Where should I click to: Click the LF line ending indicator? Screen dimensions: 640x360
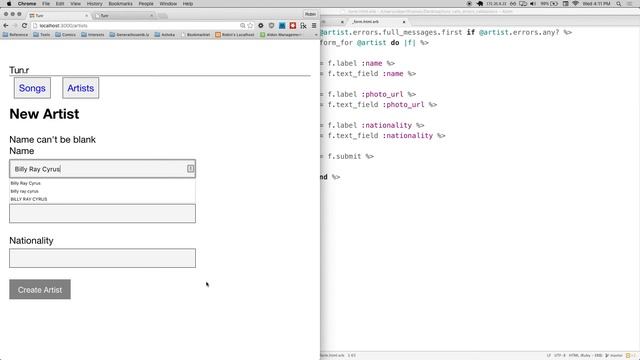(549, 356)
